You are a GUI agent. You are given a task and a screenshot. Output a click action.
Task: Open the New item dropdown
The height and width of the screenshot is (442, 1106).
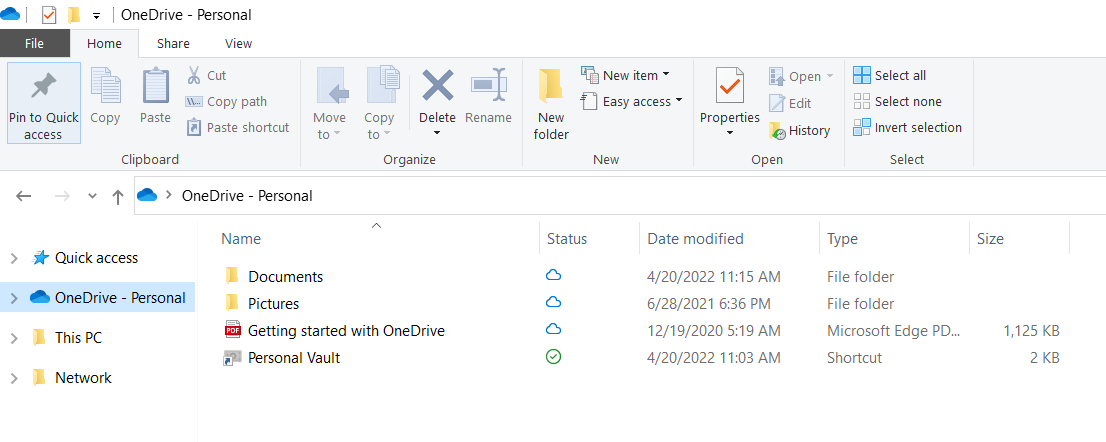[626, 75]
